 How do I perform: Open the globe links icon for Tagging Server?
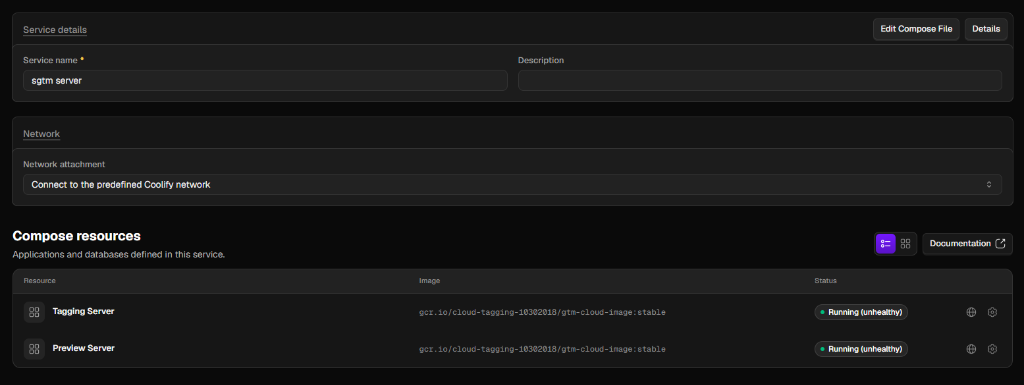coord(971,312)
